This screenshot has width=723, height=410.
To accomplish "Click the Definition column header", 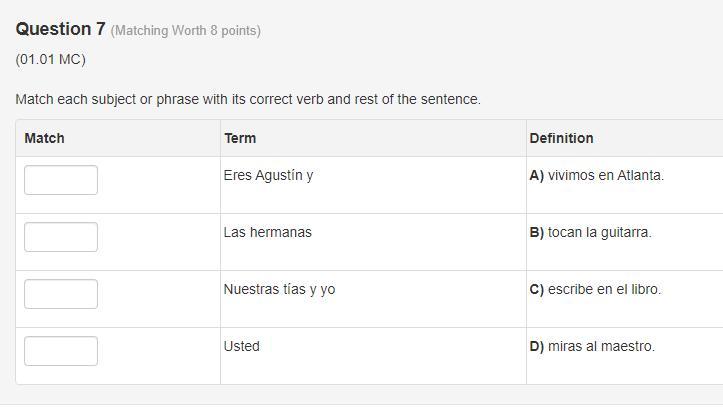I will pos(561,138).
